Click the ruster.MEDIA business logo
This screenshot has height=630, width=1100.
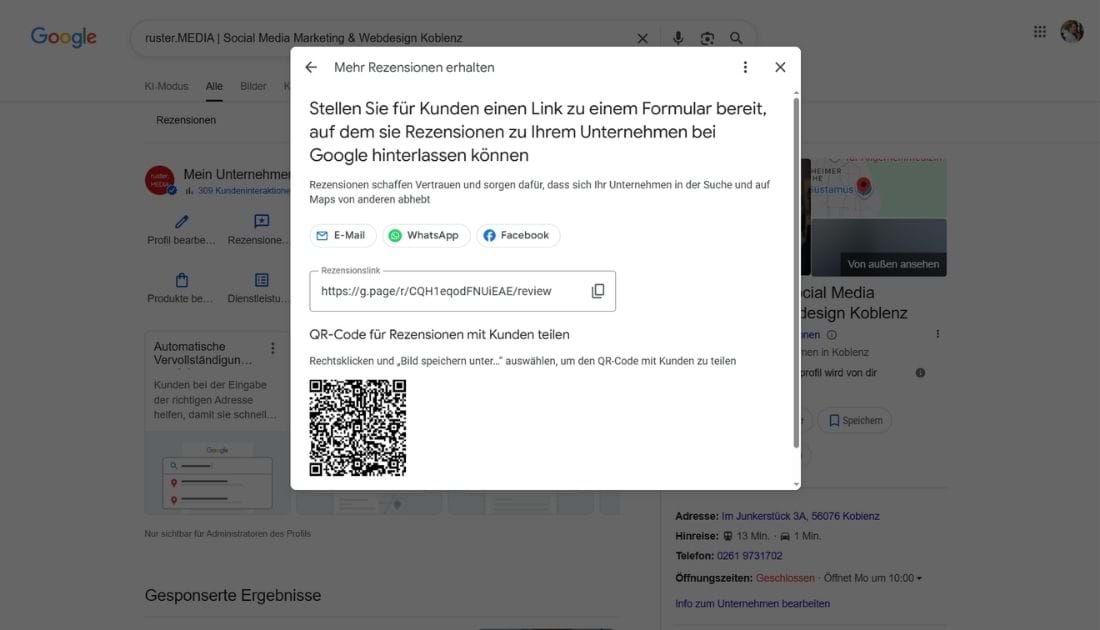tap(160, 180)
